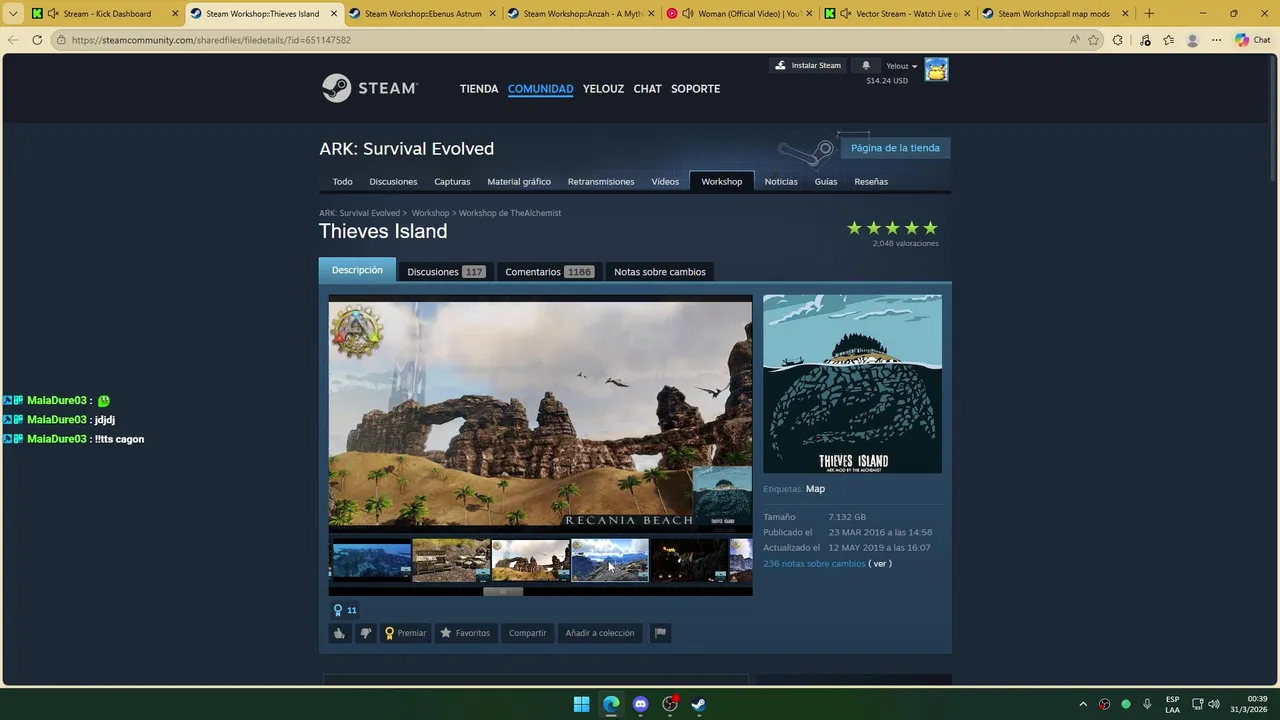Open browser Settings and more menu
This screenshot has width=1280, height=720.
pos(1216,40)
